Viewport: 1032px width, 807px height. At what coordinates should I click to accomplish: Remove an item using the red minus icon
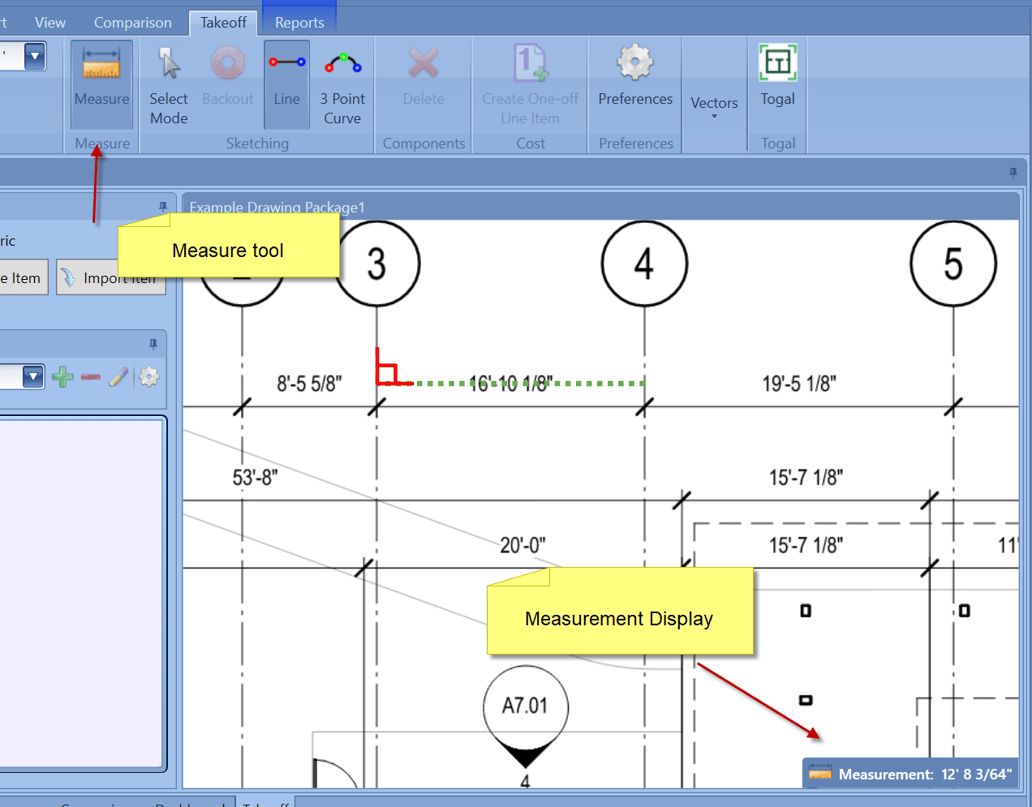pyautogui.click(x=91, y=377)
